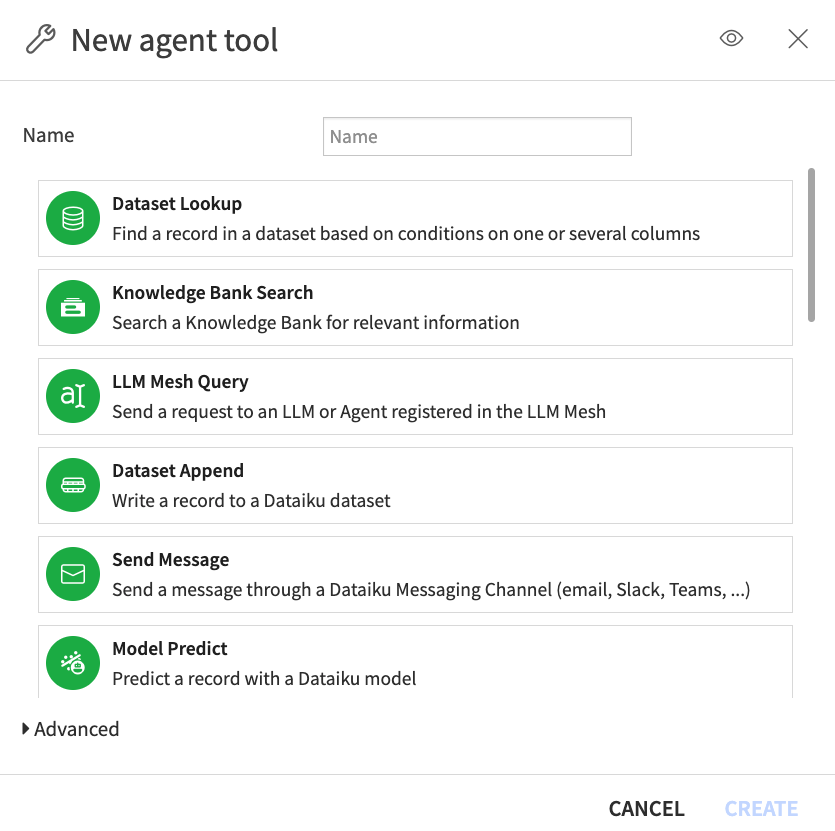Toggle the preview eye icon
This screenshot has height=831, width=835.
[x=731, y=37]
